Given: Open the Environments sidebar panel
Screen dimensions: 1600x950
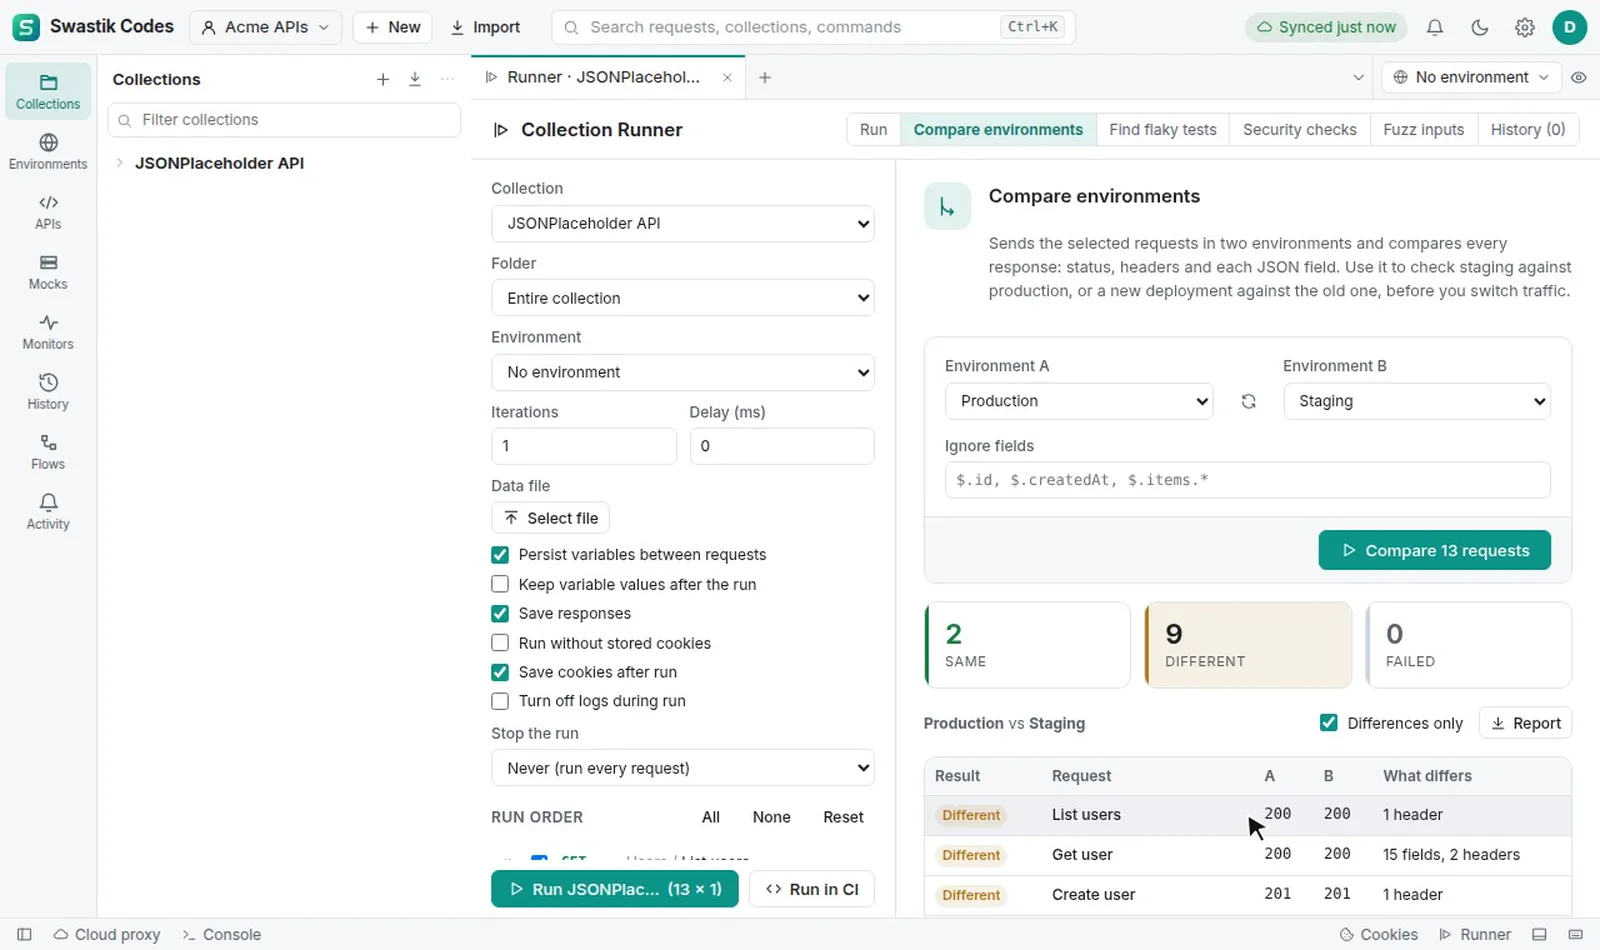Looking at the screenshot, I should [48, 151].
